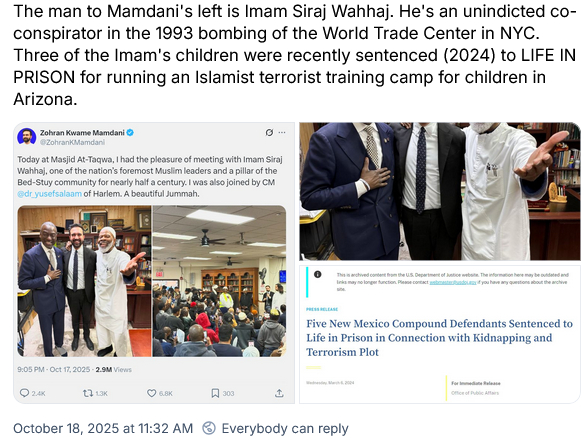This screenshot has width=585, height=448.
Task: Open the crowded mosque room photo
Action: [x=219, y=281]
